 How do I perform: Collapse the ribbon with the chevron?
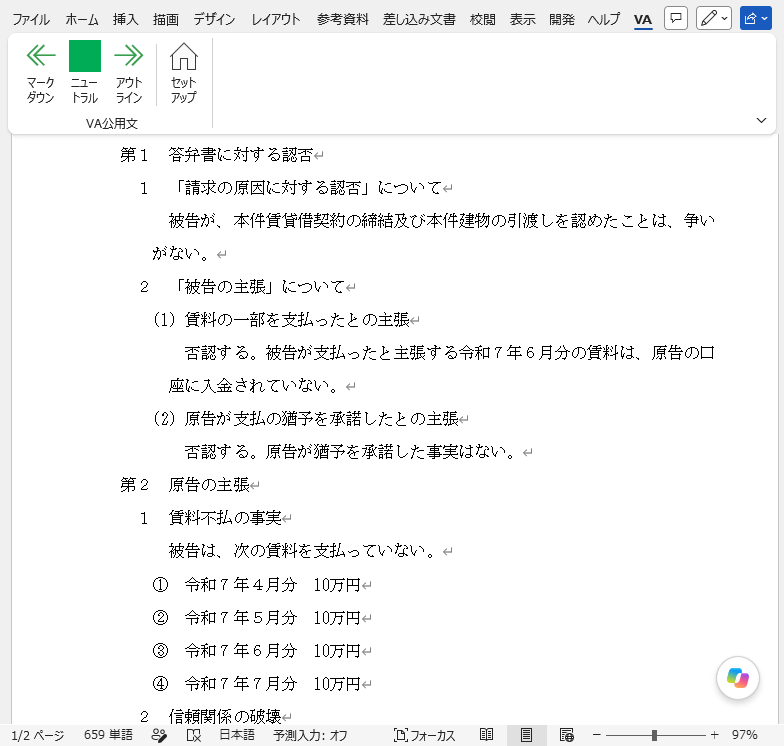coord(761,120)
